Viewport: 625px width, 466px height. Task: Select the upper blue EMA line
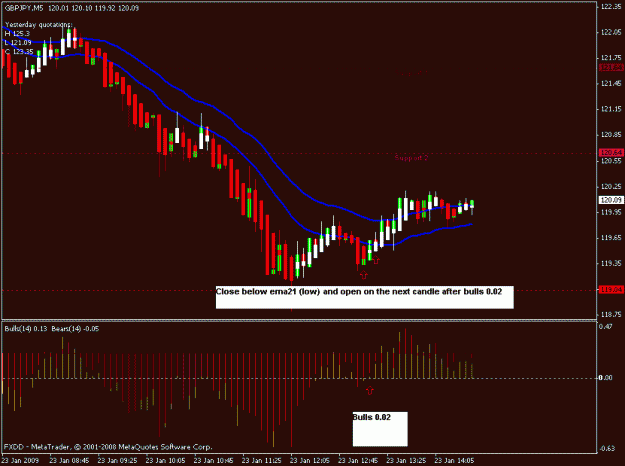[x=255, y=137]
